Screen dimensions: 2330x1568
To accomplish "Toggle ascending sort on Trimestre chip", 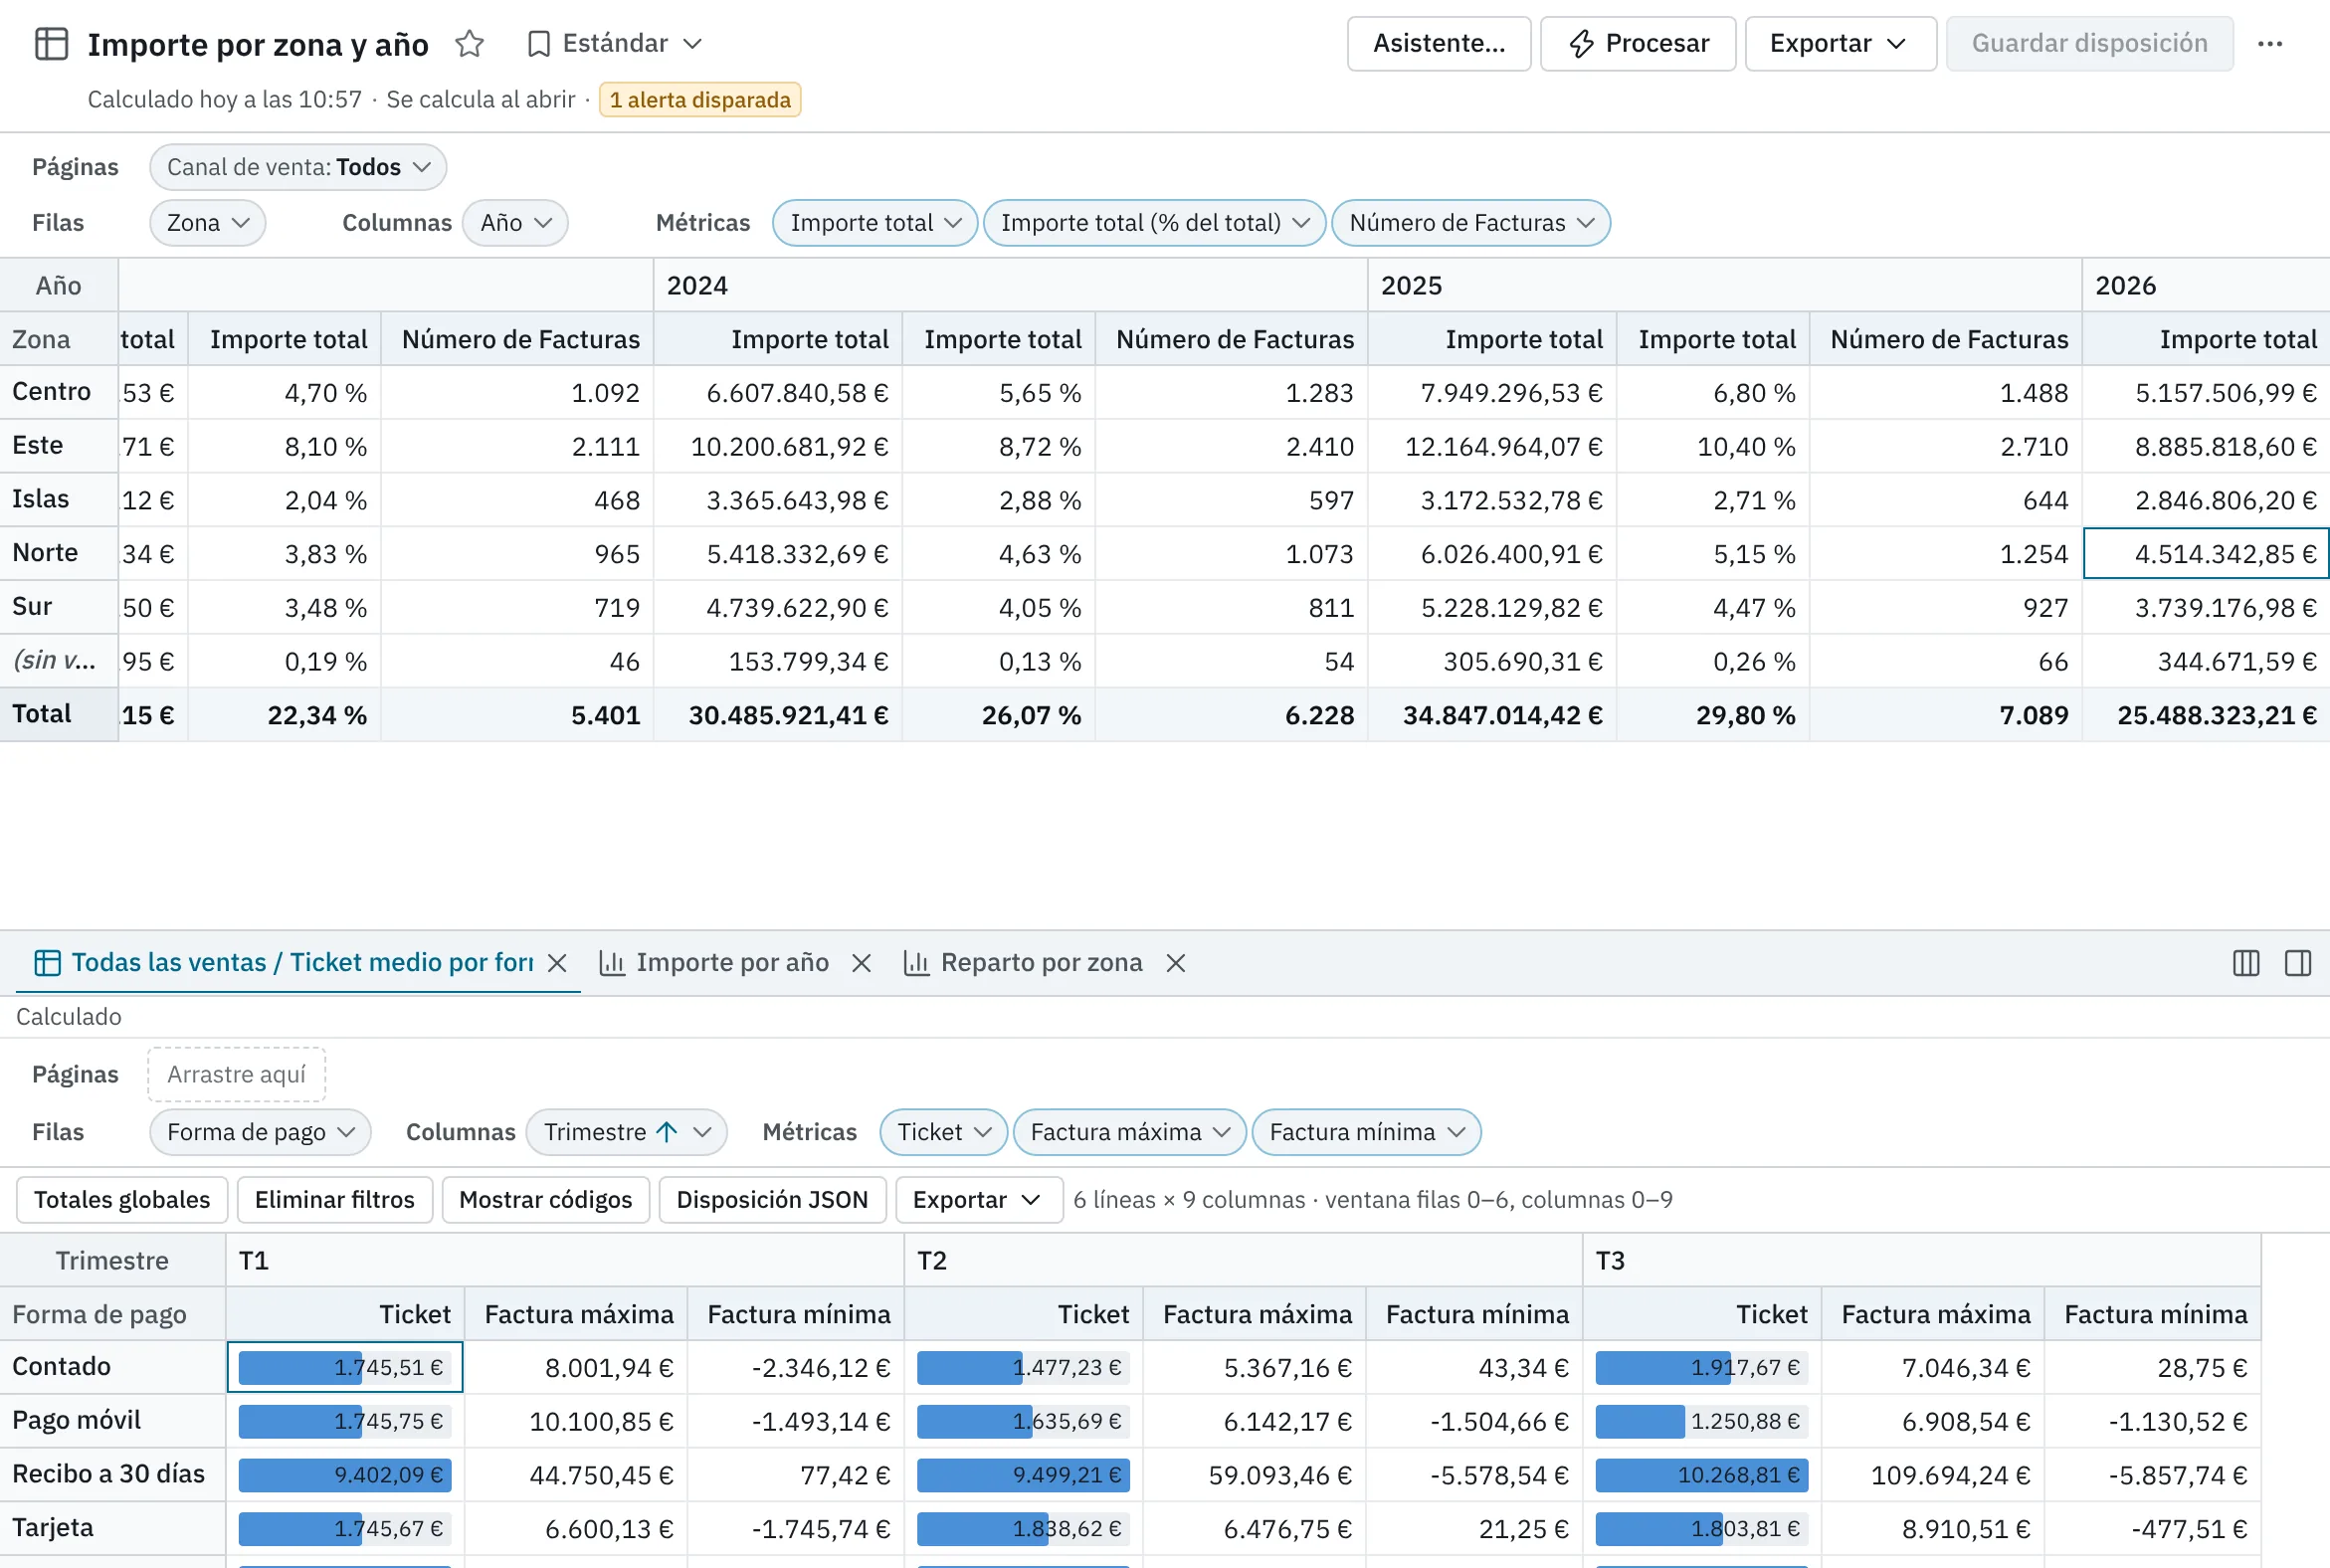I will point(667,1132).
